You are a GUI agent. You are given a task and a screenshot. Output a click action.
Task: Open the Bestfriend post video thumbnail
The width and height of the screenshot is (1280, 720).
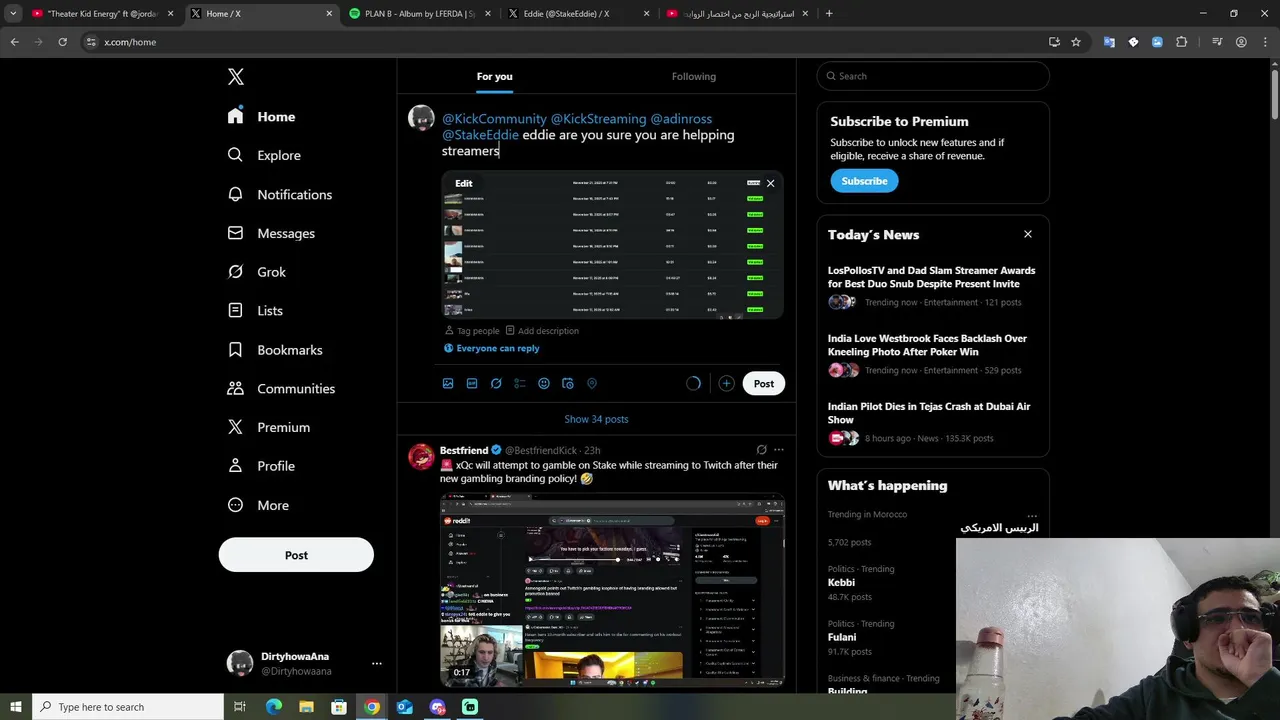(x=612, y=590)
